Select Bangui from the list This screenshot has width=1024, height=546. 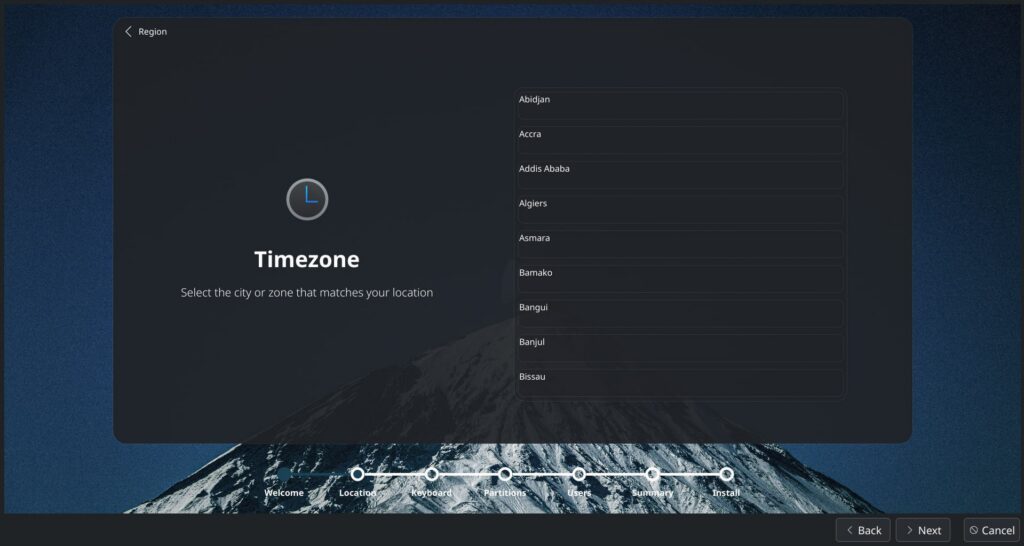680,313
